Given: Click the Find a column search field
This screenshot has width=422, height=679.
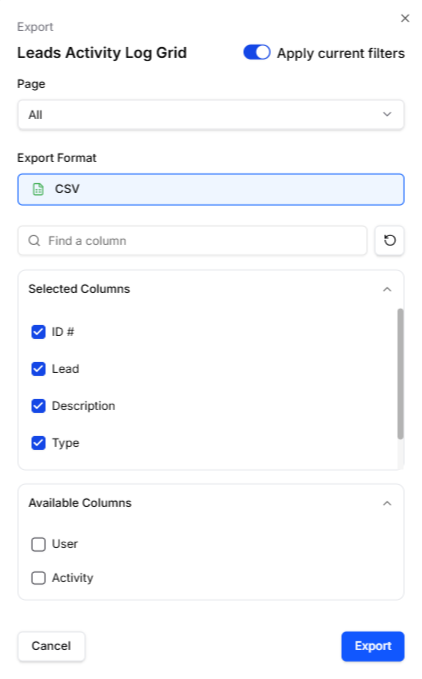Looking at the screenshot, I should pos(192,240).
